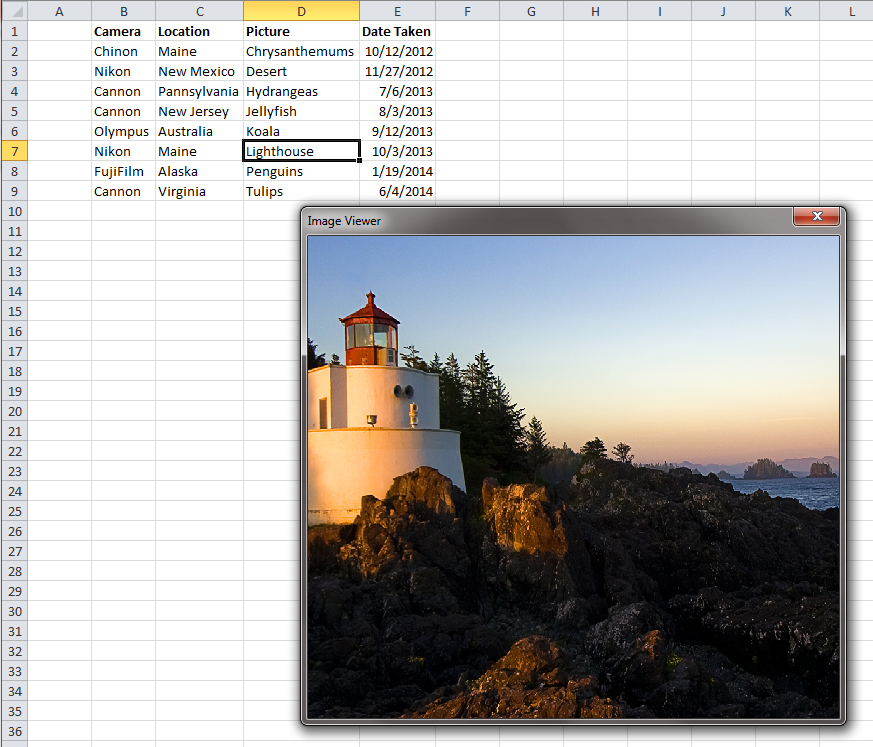Click the fill handle of the Lighthouse cell
This screenshot has width=873, height=747.
pyautogui.click(x=360, y=160)
